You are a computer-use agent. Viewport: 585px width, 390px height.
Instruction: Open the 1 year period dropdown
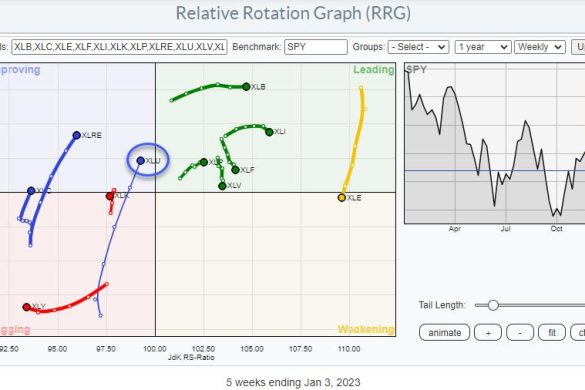(x=483, y=47)
